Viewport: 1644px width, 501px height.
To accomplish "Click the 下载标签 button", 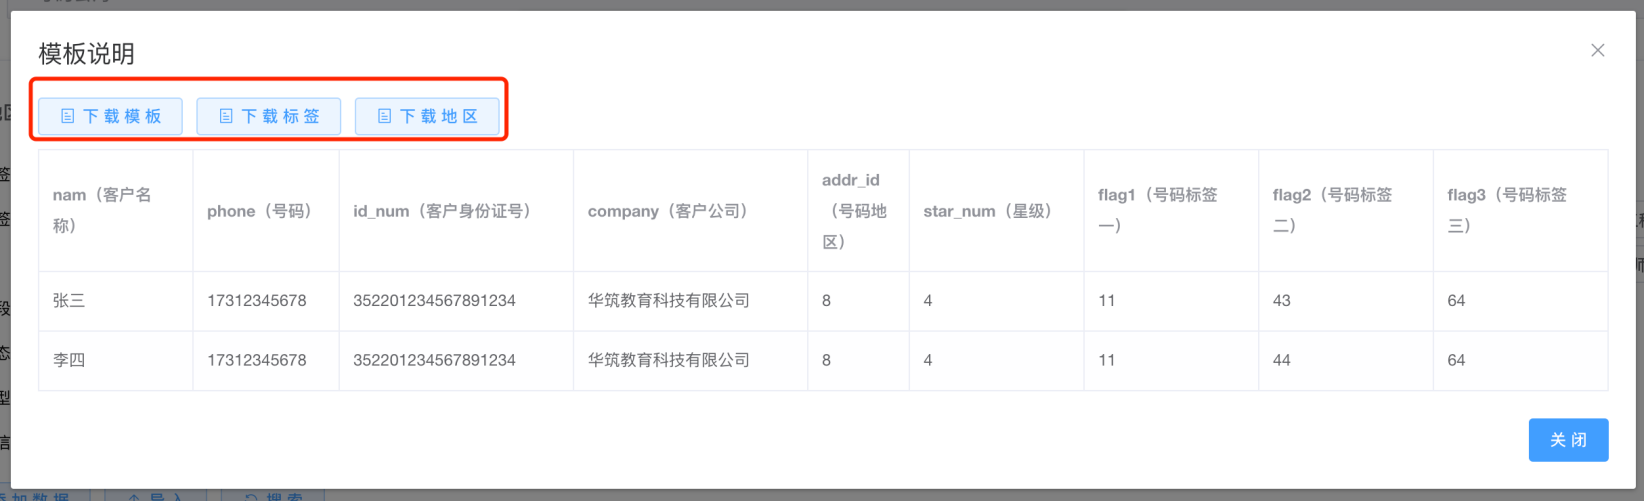I will 269,116.
